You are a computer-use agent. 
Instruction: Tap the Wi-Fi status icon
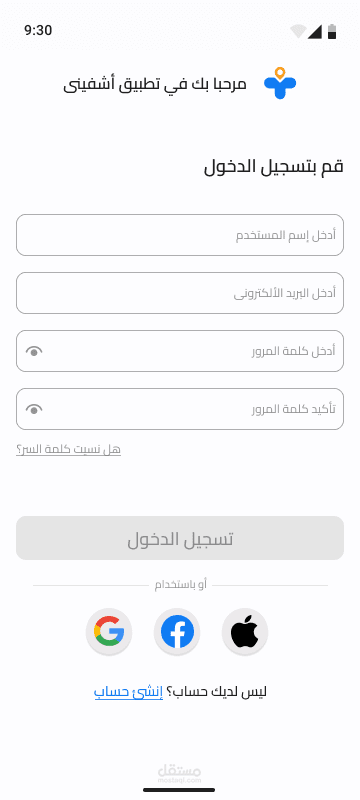298,32
